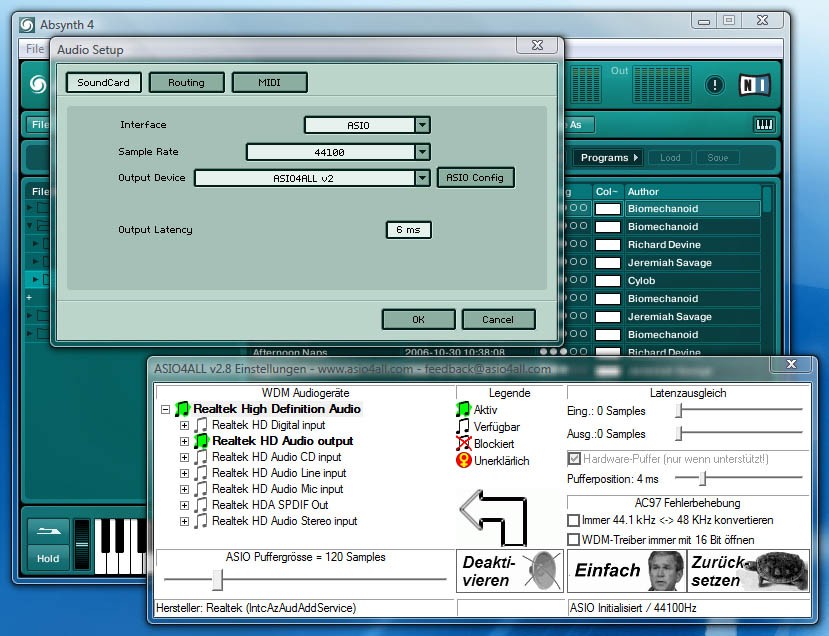Adjust the ASIO Puffergrösse slider handle
This screenshot has height=636, width=829.
(217, 579)
